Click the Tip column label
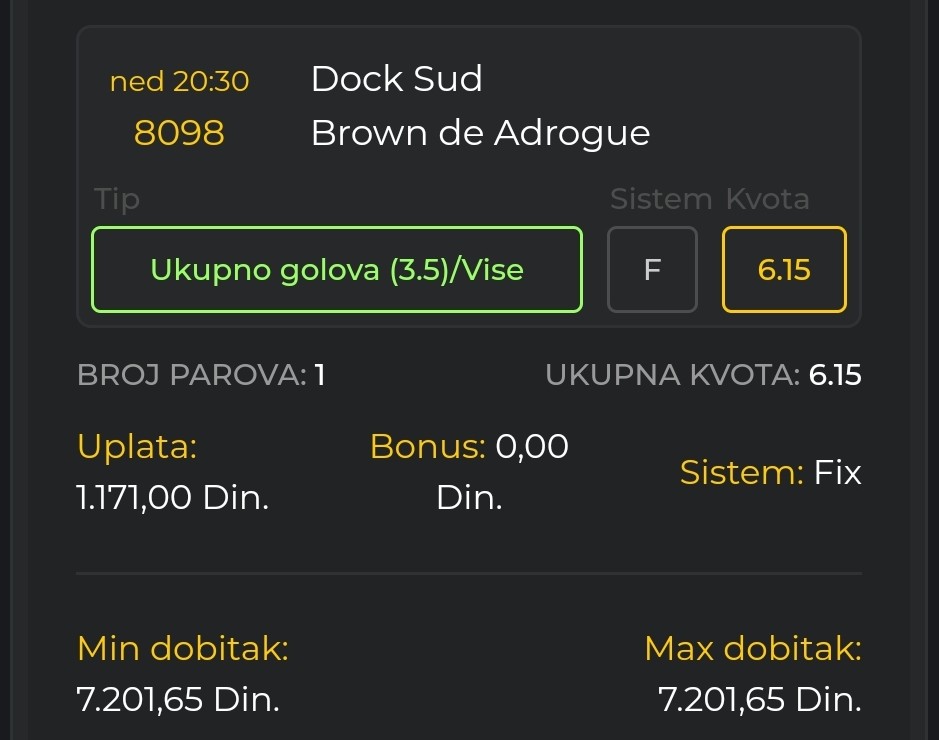This screenshot has height=740, width=939. [x=117, y=199]
